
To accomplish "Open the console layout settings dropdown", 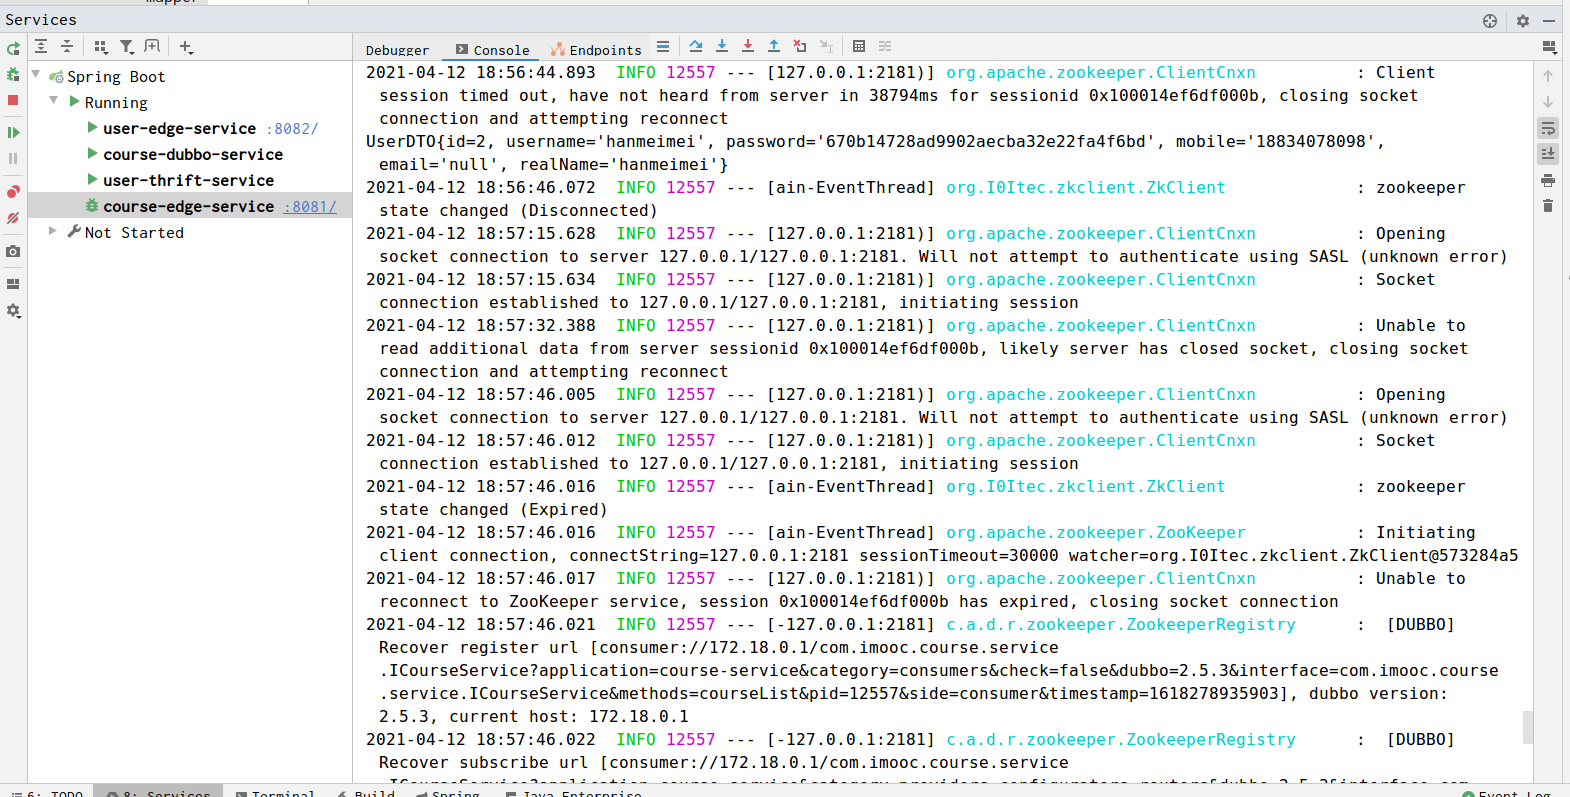I will pos(1549,47).
